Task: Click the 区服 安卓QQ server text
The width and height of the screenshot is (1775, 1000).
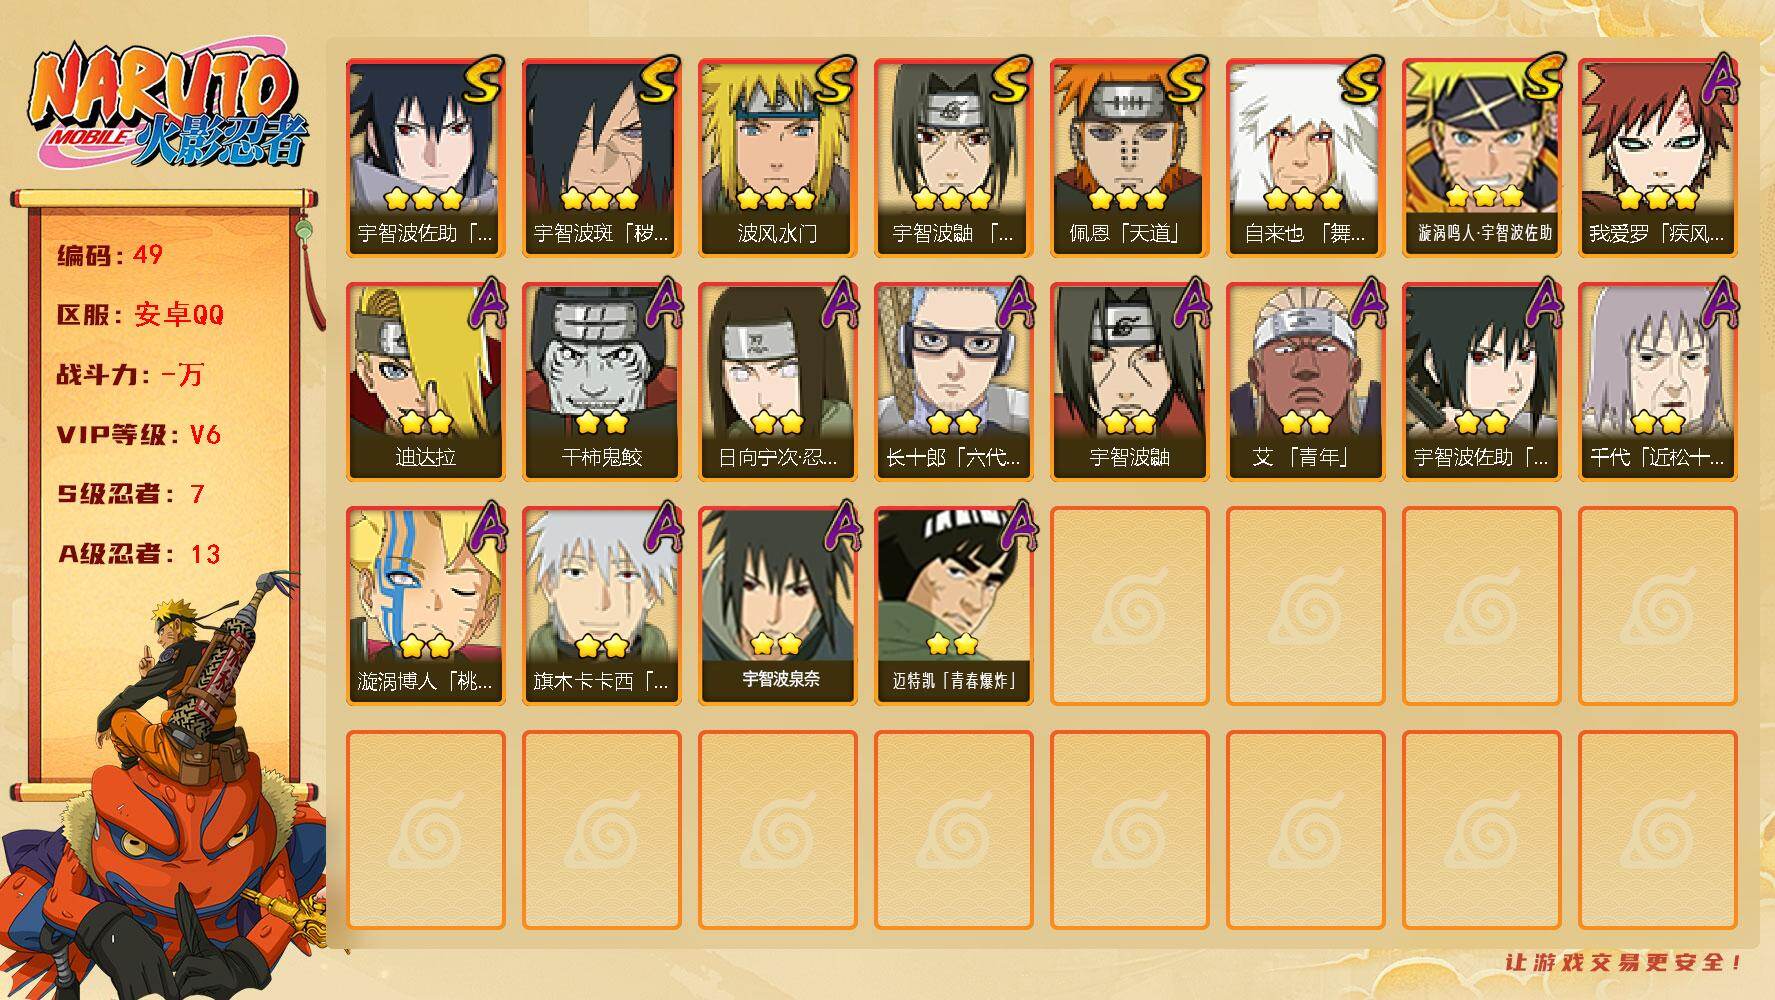Action: pos(140,315)
